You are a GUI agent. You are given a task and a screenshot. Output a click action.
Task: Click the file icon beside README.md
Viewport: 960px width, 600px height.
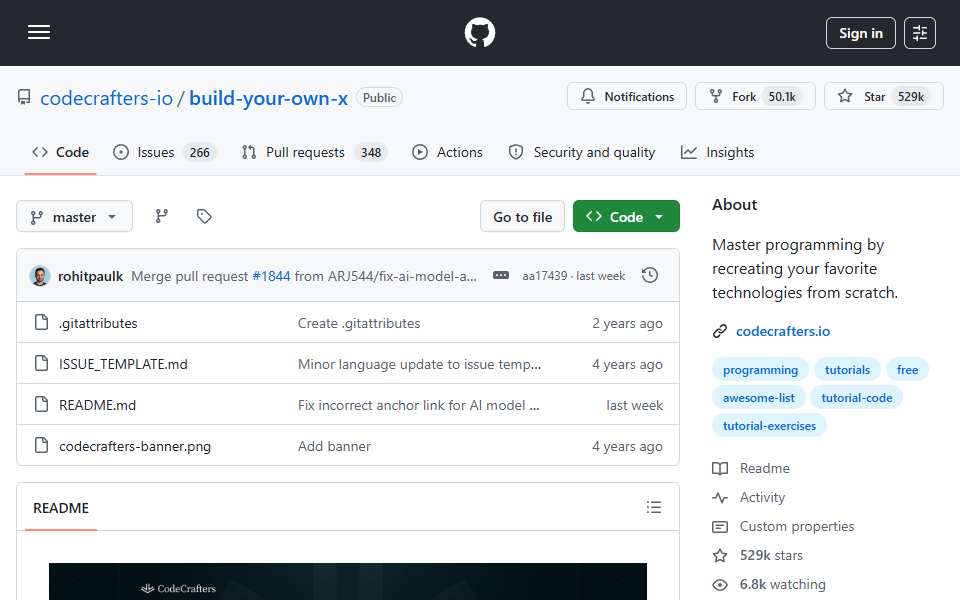pyautogui.click(x=41, y=404)
